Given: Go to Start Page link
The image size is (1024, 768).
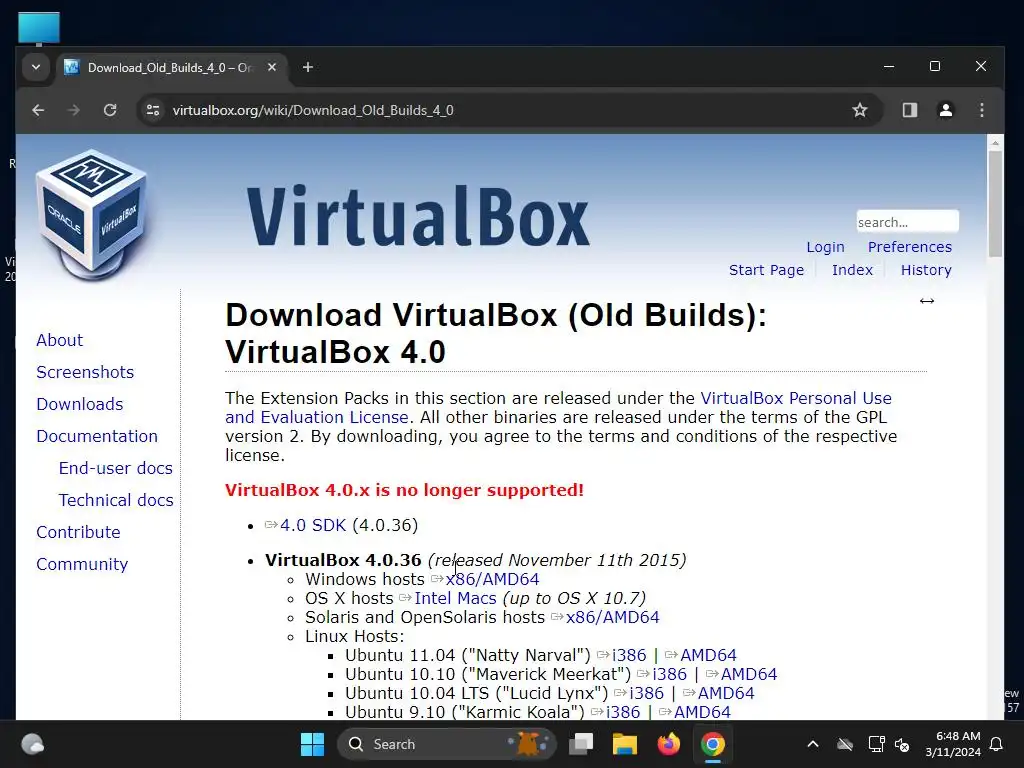Looking at the screenshot, I should coord(766,270).
